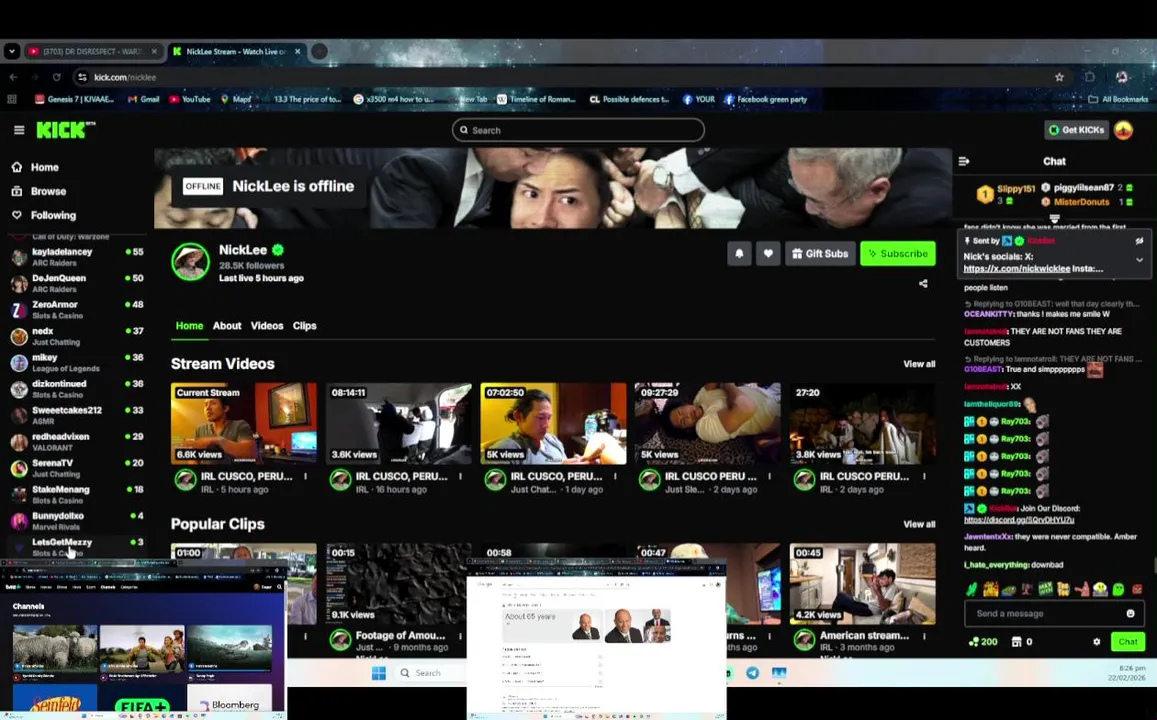Open Sweeetcakes212 channel in the sidebar
This screenshot has width=1157, height=720.
pyautogui.click(x=77, y=415)
